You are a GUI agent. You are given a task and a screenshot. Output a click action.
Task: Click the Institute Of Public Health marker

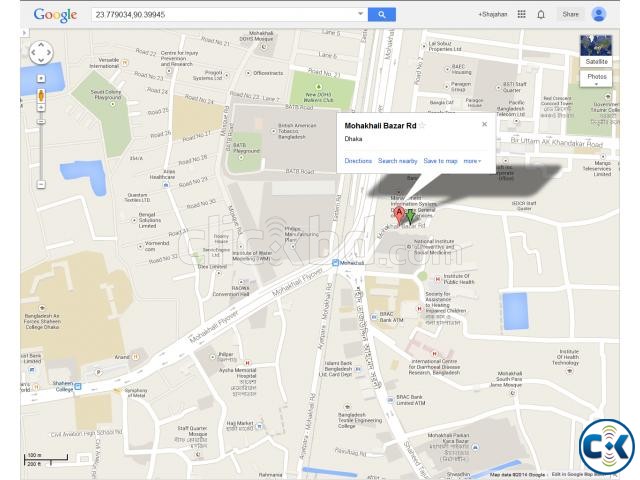click(x=438, y=279)
